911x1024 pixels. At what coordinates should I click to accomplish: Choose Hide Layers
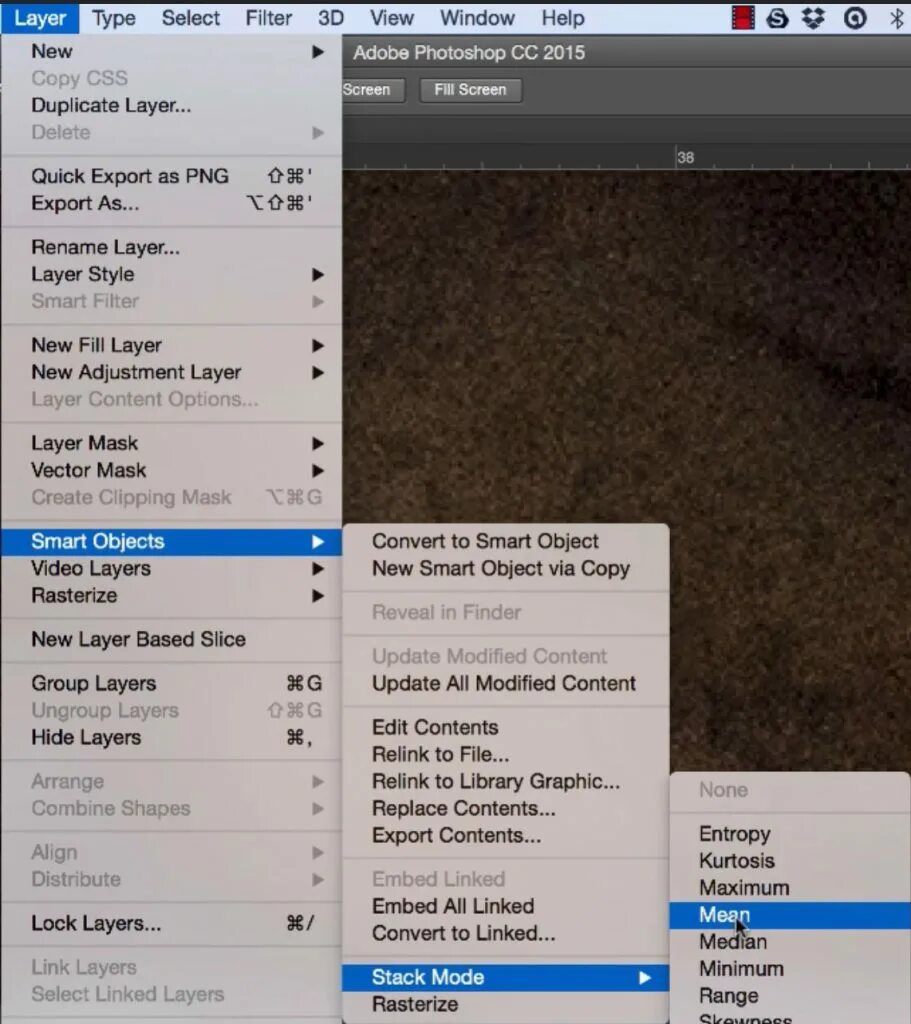171,737
